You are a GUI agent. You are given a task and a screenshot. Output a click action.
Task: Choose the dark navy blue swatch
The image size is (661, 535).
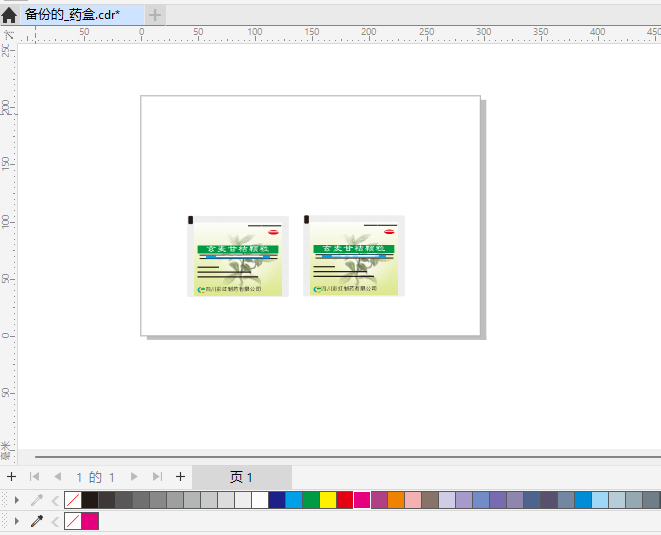277,500
